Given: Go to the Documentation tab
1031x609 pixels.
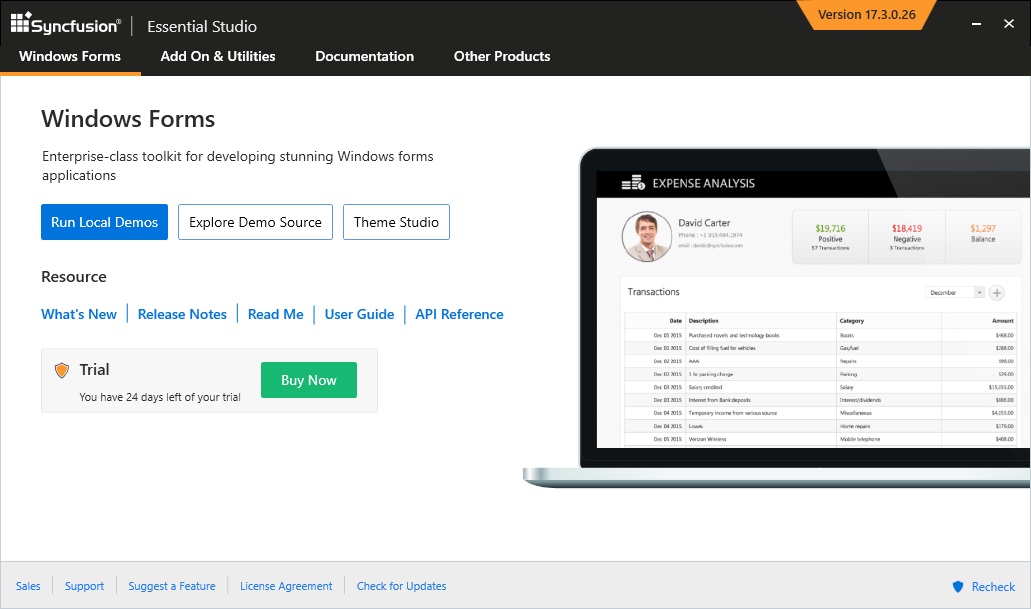Looking at the screenshot, I should (364, 57).
